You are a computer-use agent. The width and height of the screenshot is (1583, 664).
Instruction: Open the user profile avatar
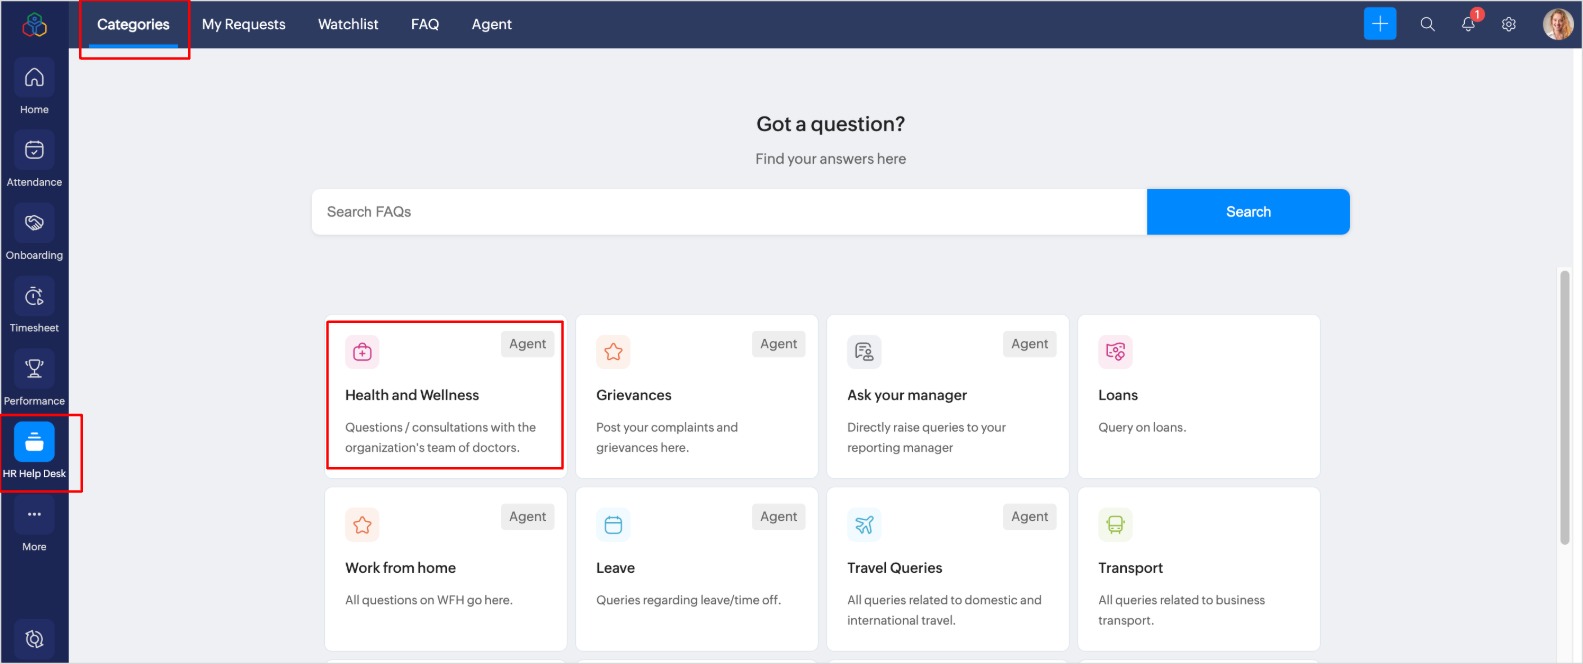(x=1557, y=24)
